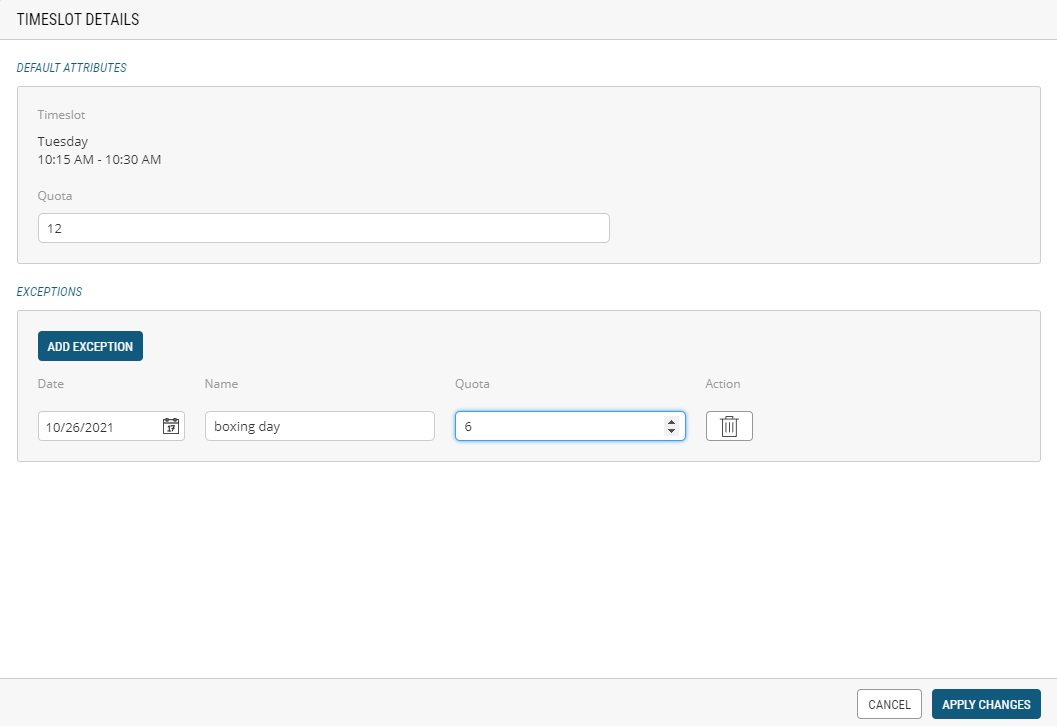Click the exception date field 10/26/2021
The width and height of the screenshot is (1057, 726).
point(98,426)
